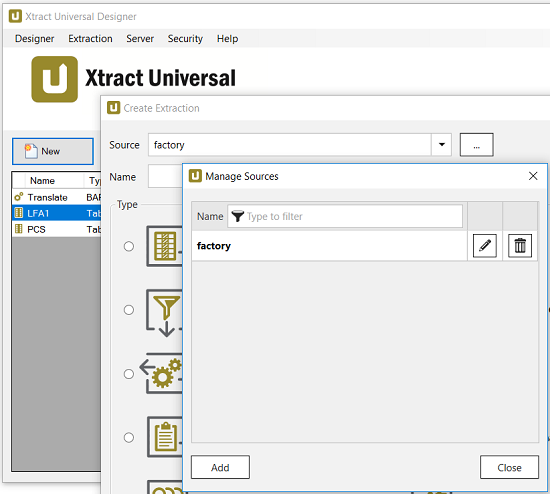Click the Manage Sources title bar icon
Screen dimensions: 550x494
195,176
